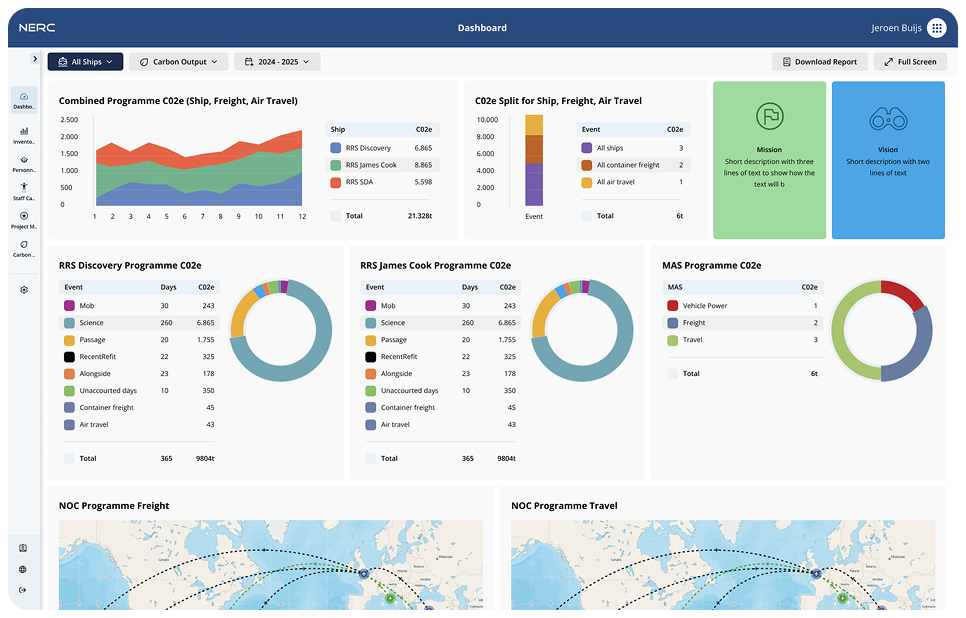This screenshot has height=618, width=966.
Task: Open the Dashboard page in the sidebar
Action: (x=22, y=99)
